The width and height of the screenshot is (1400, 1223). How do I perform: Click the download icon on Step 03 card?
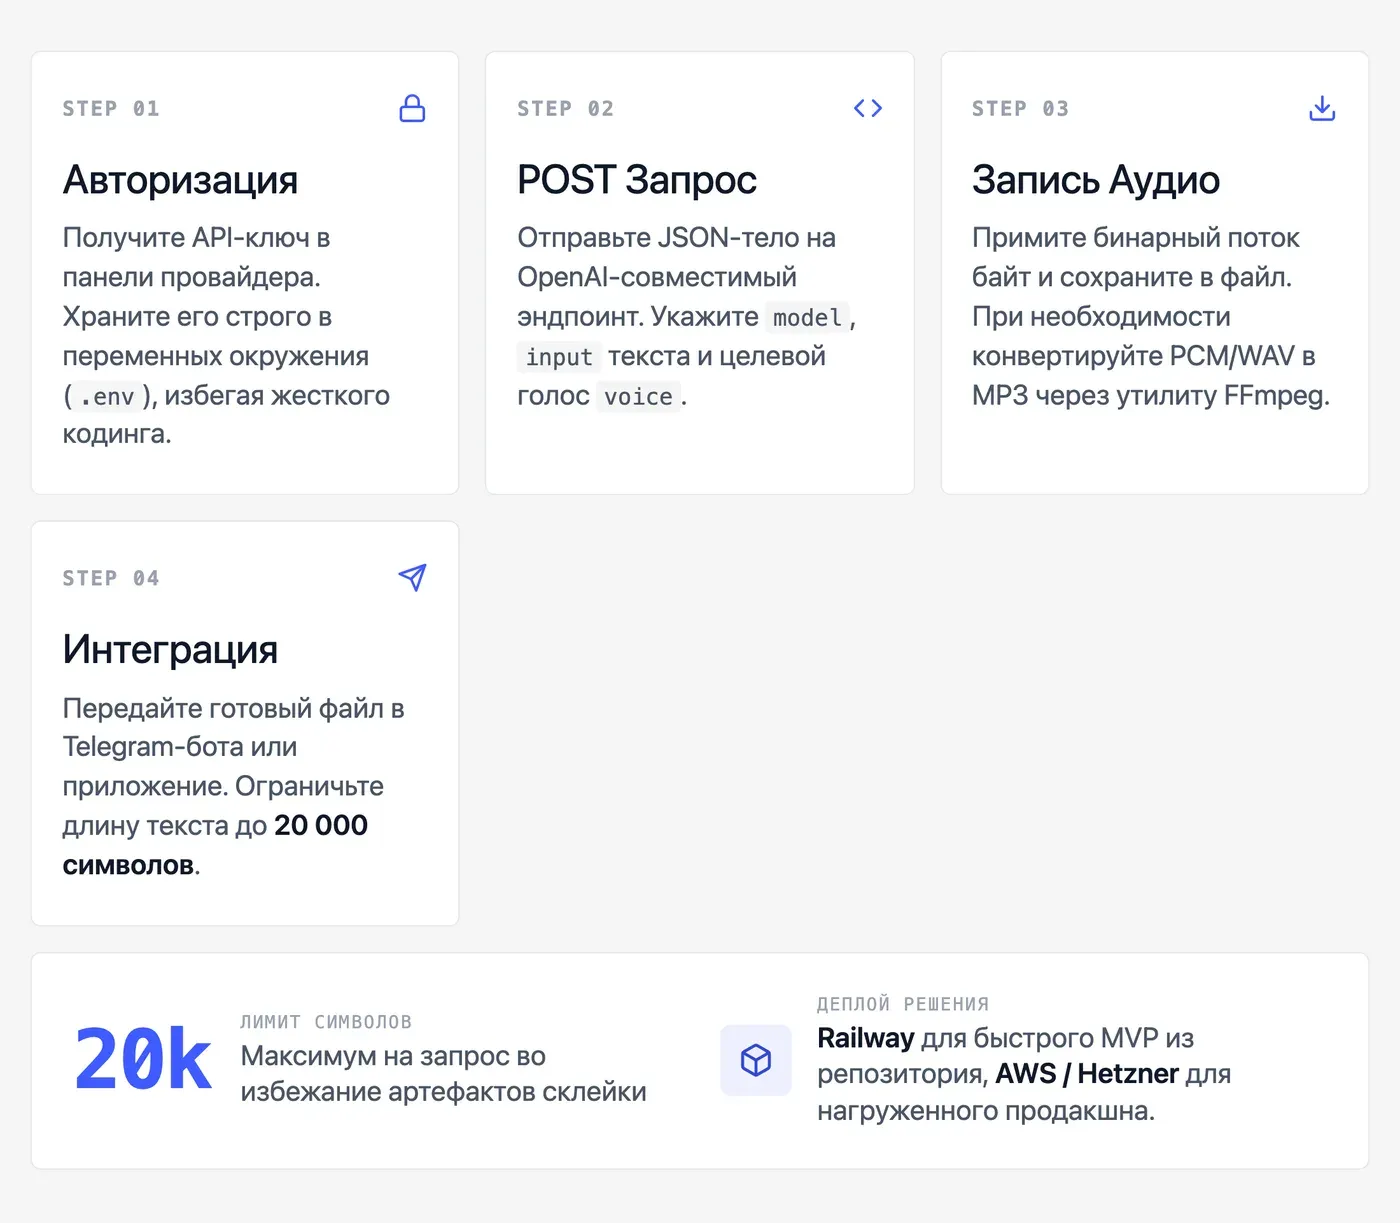coord(1322,108)
